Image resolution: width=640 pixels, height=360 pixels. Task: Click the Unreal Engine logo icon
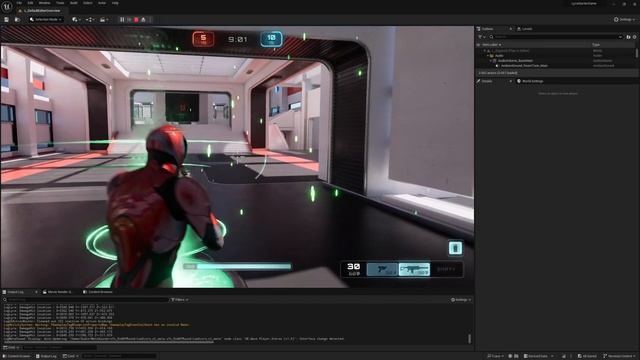pyautogui.click(x=7, y=7)
